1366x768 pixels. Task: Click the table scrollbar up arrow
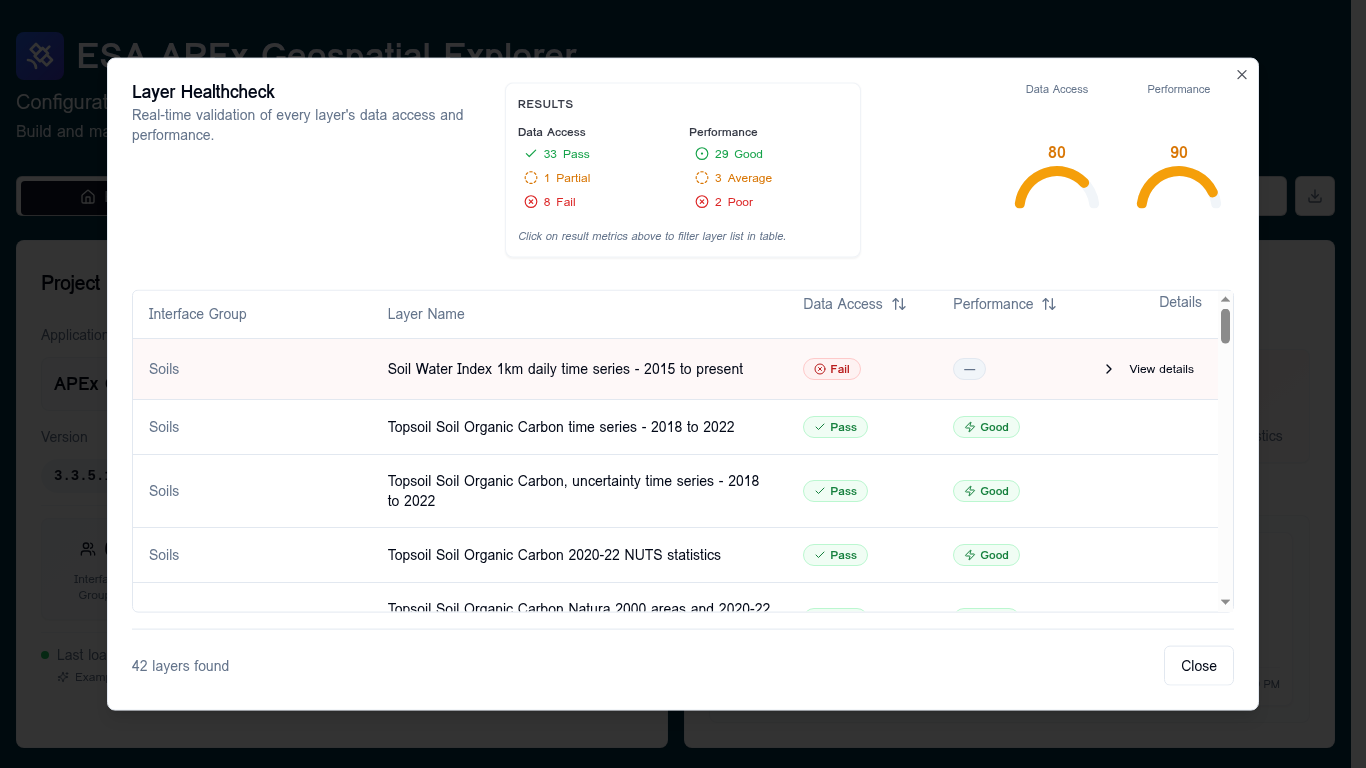point(1225,299)
